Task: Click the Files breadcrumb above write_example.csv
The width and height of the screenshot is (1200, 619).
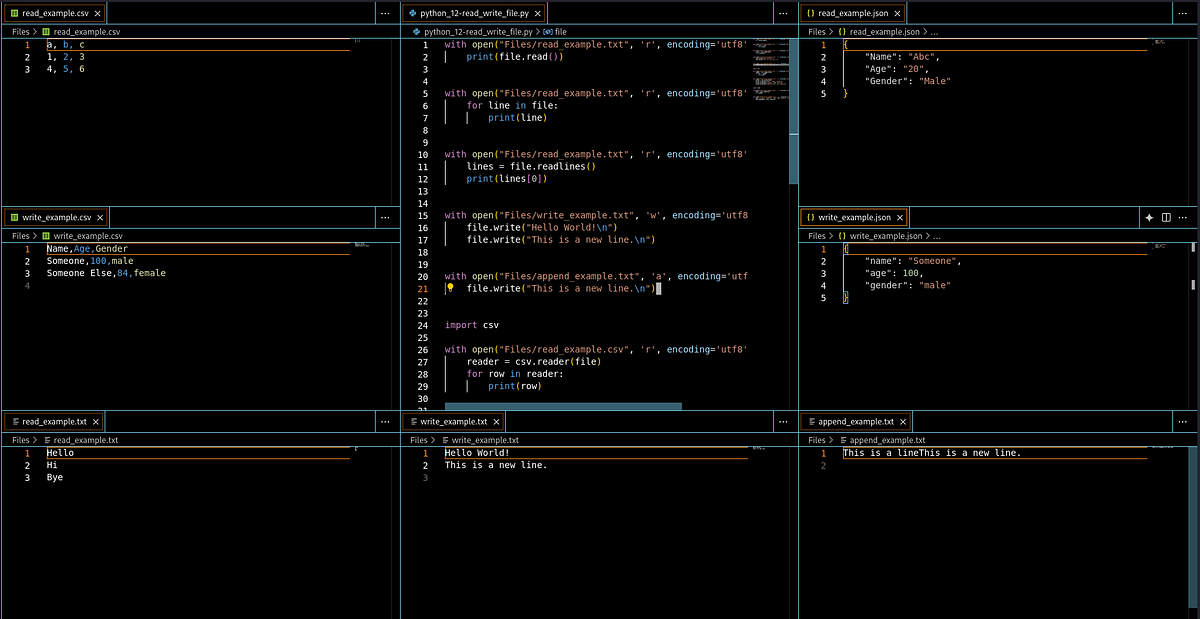Action: [x=21, y=236]
